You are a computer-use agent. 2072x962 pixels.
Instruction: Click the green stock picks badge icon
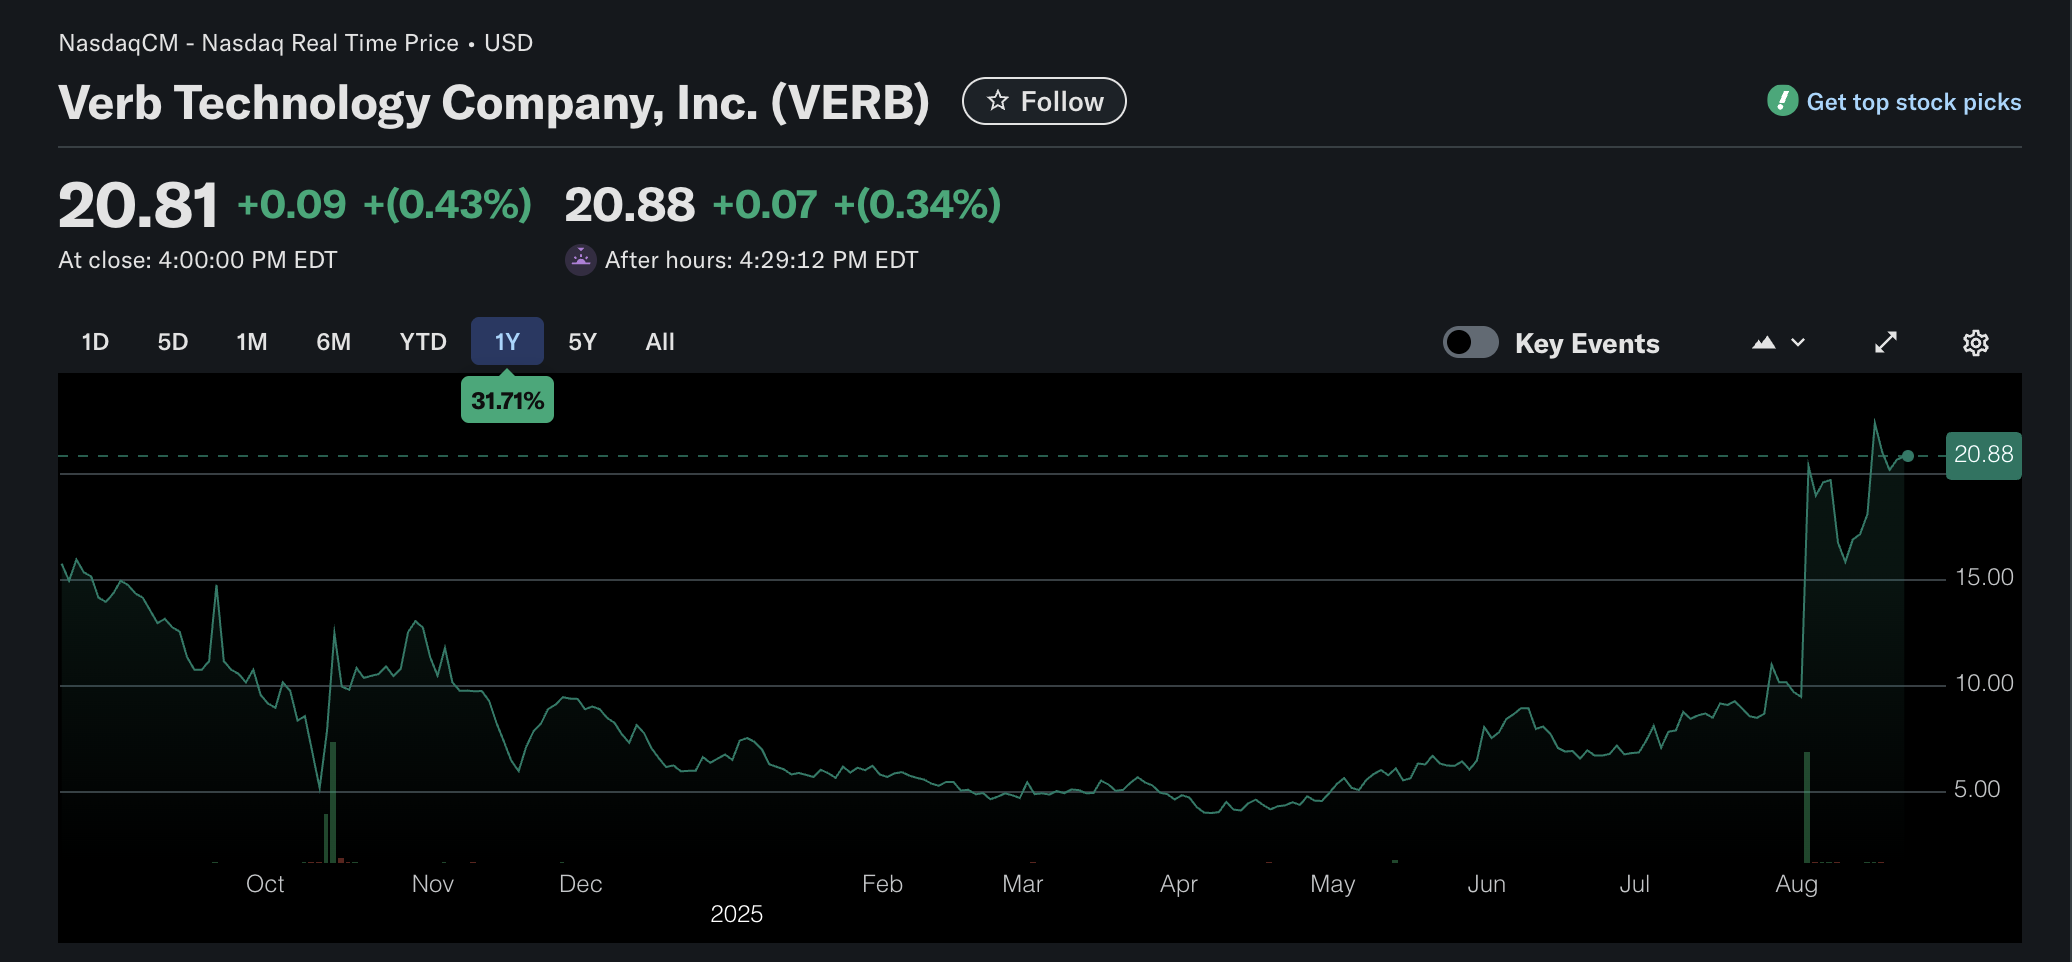1782,101
